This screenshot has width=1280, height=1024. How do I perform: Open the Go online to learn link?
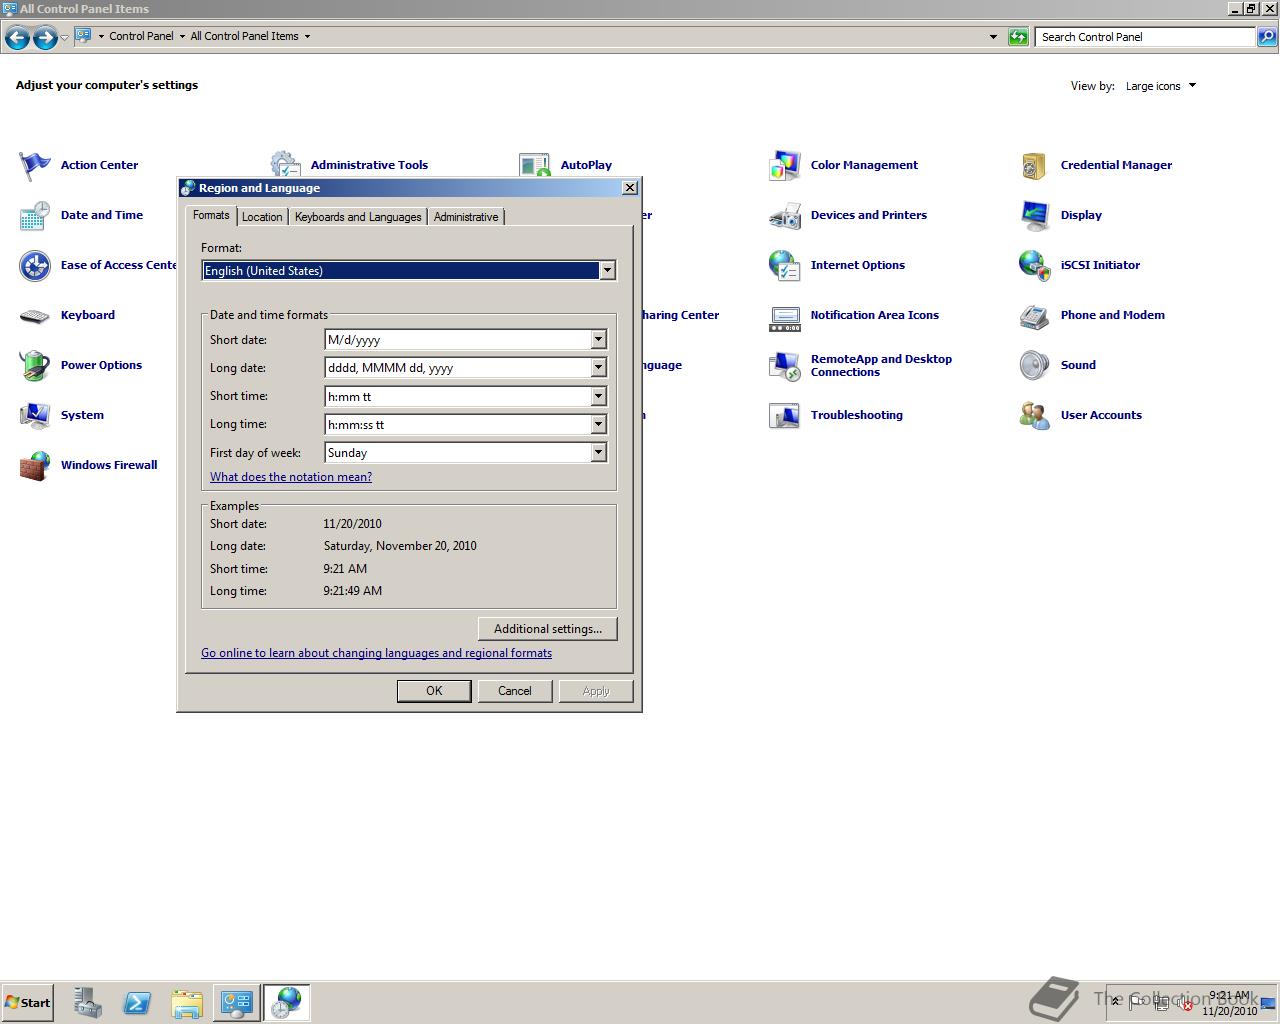point(376,653)
